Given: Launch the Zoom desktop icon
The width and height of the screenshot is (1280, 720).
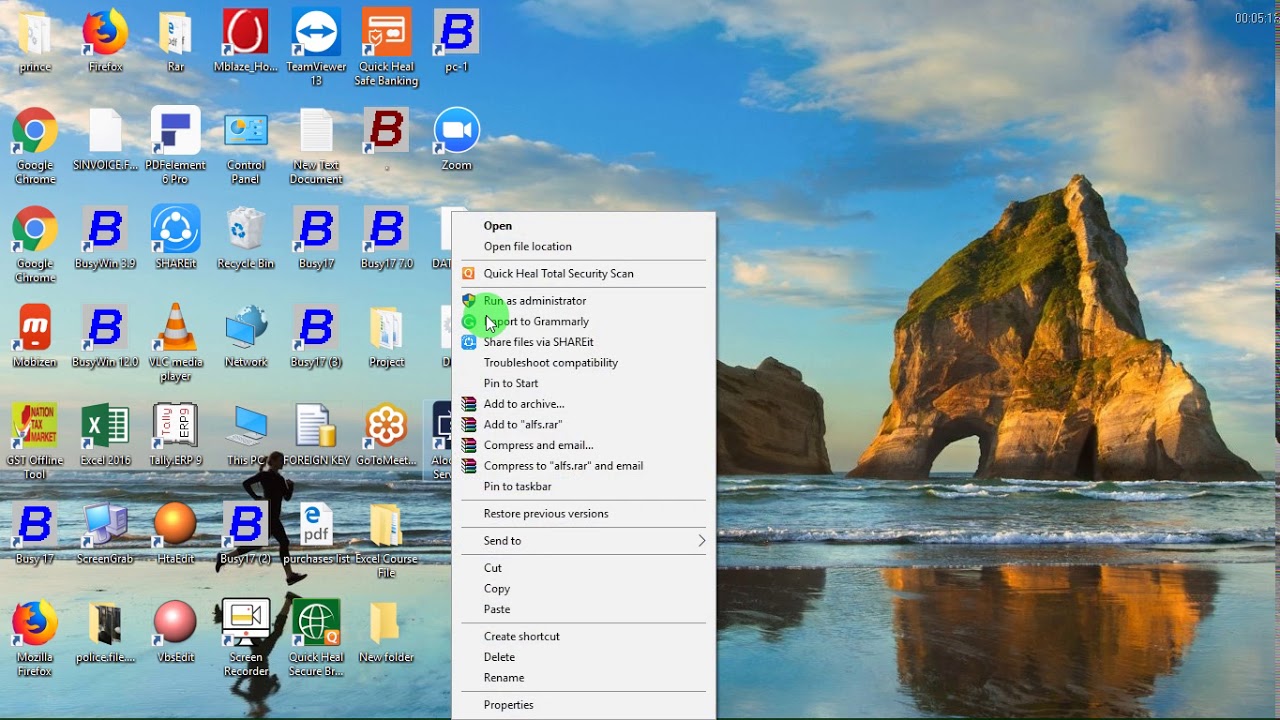Looking at the screenshot, I should 456,140.
